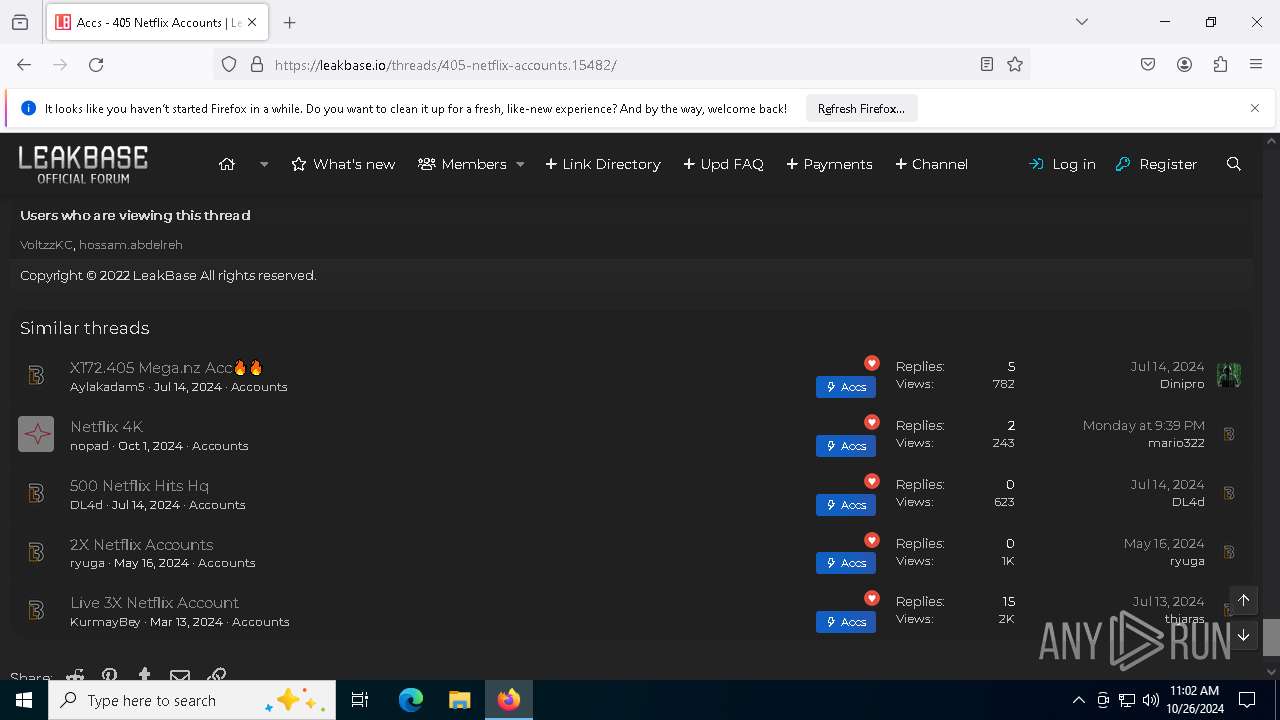Screen dimensions: 1280x720
Task: Open the Windows Start menu
Action: pos(24,700)
